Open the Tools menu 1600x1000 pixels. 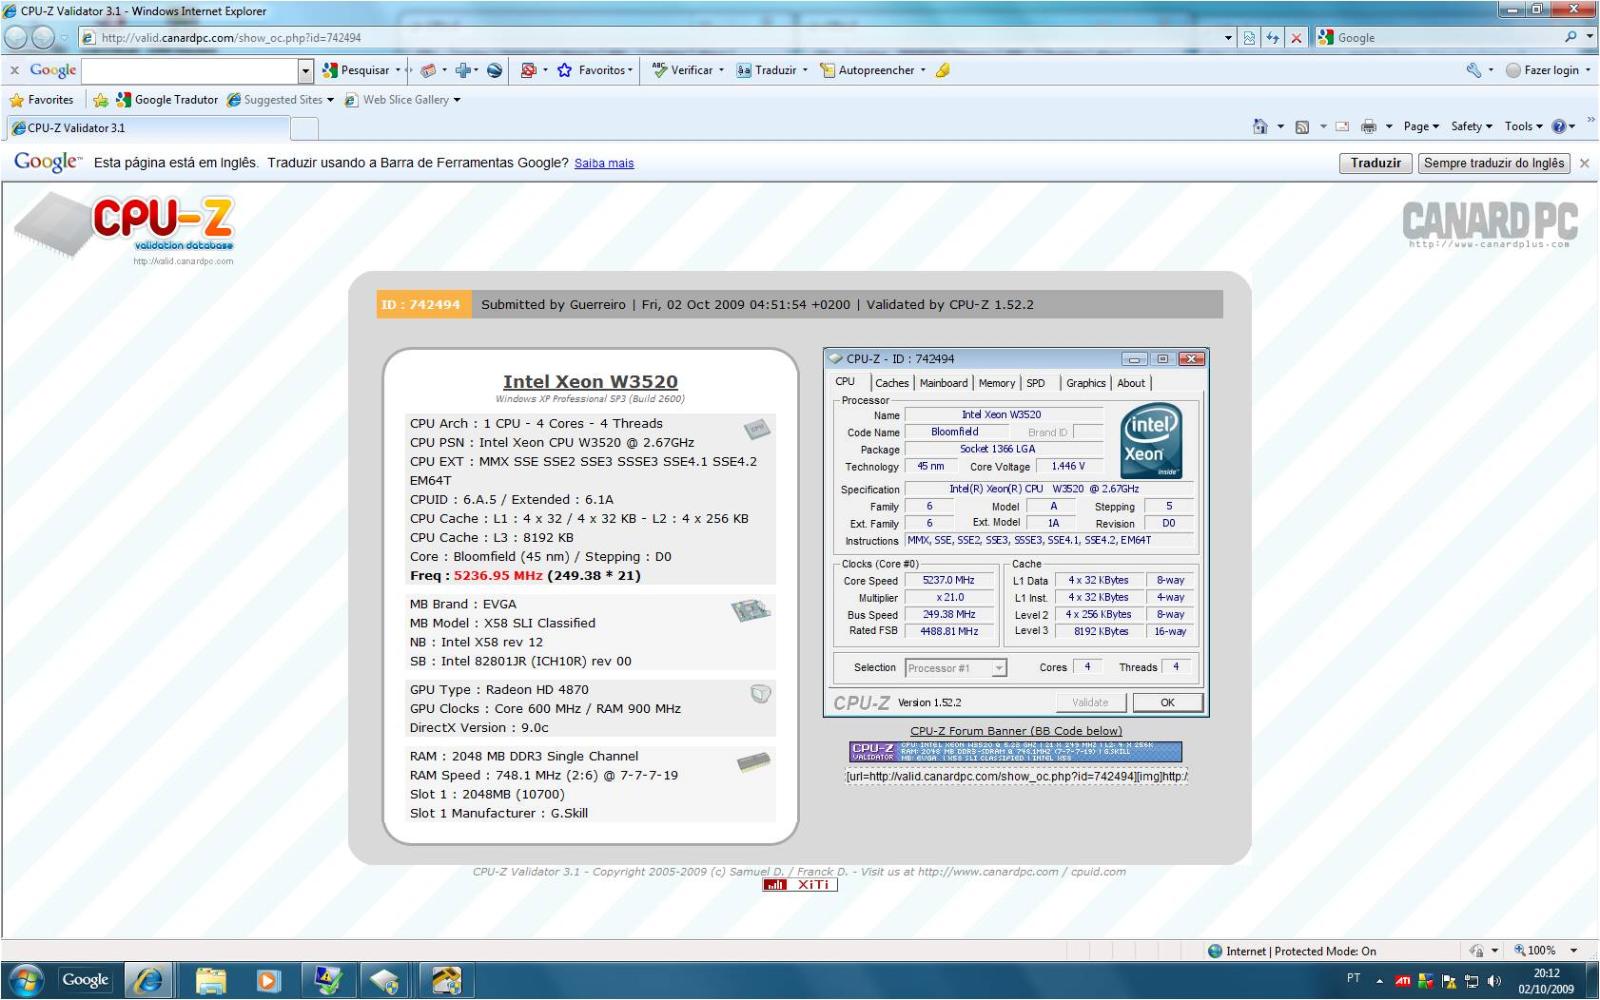(x=1523, y=126)
